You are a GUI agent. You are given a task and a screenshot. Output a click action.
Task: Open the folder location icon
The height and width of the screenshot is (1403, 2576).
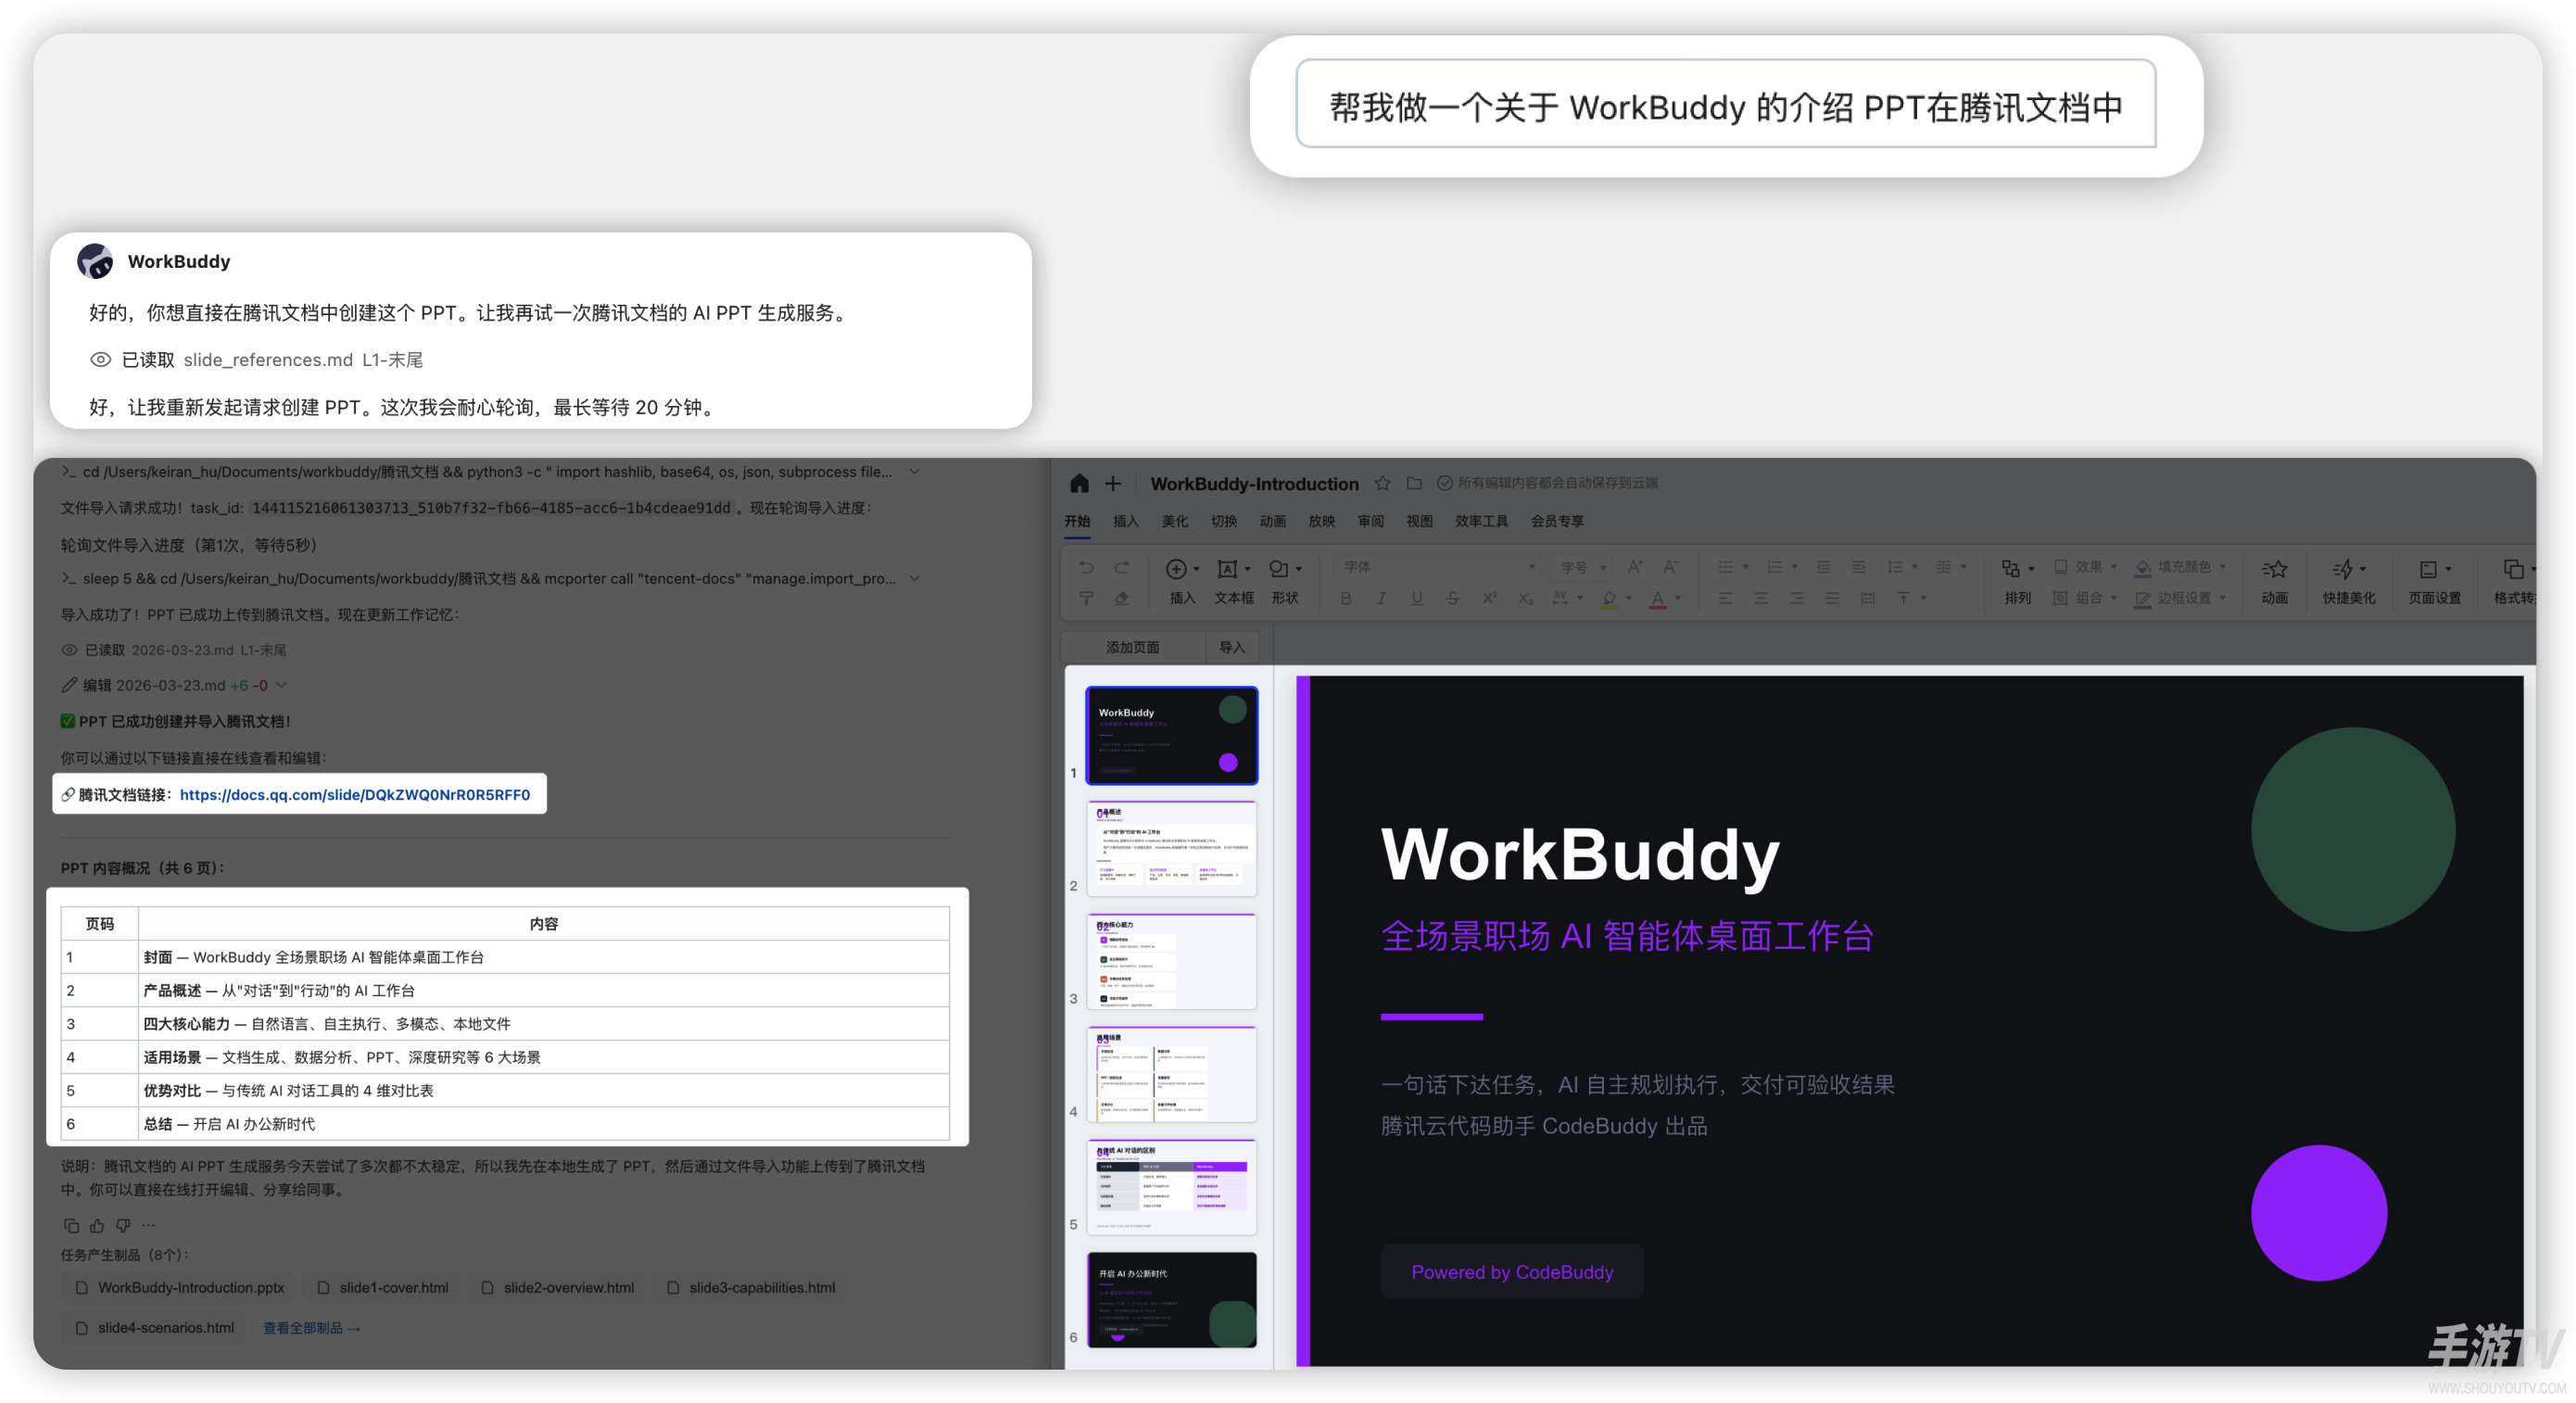point(1414,483)
